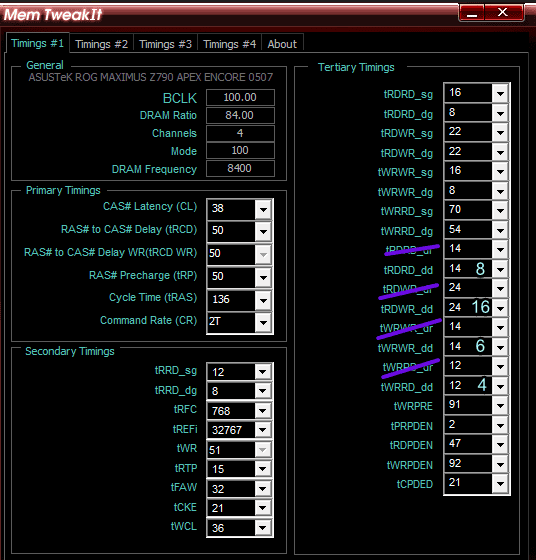Expand the Command Rate (CR) dropdown

tap(264, 322)
